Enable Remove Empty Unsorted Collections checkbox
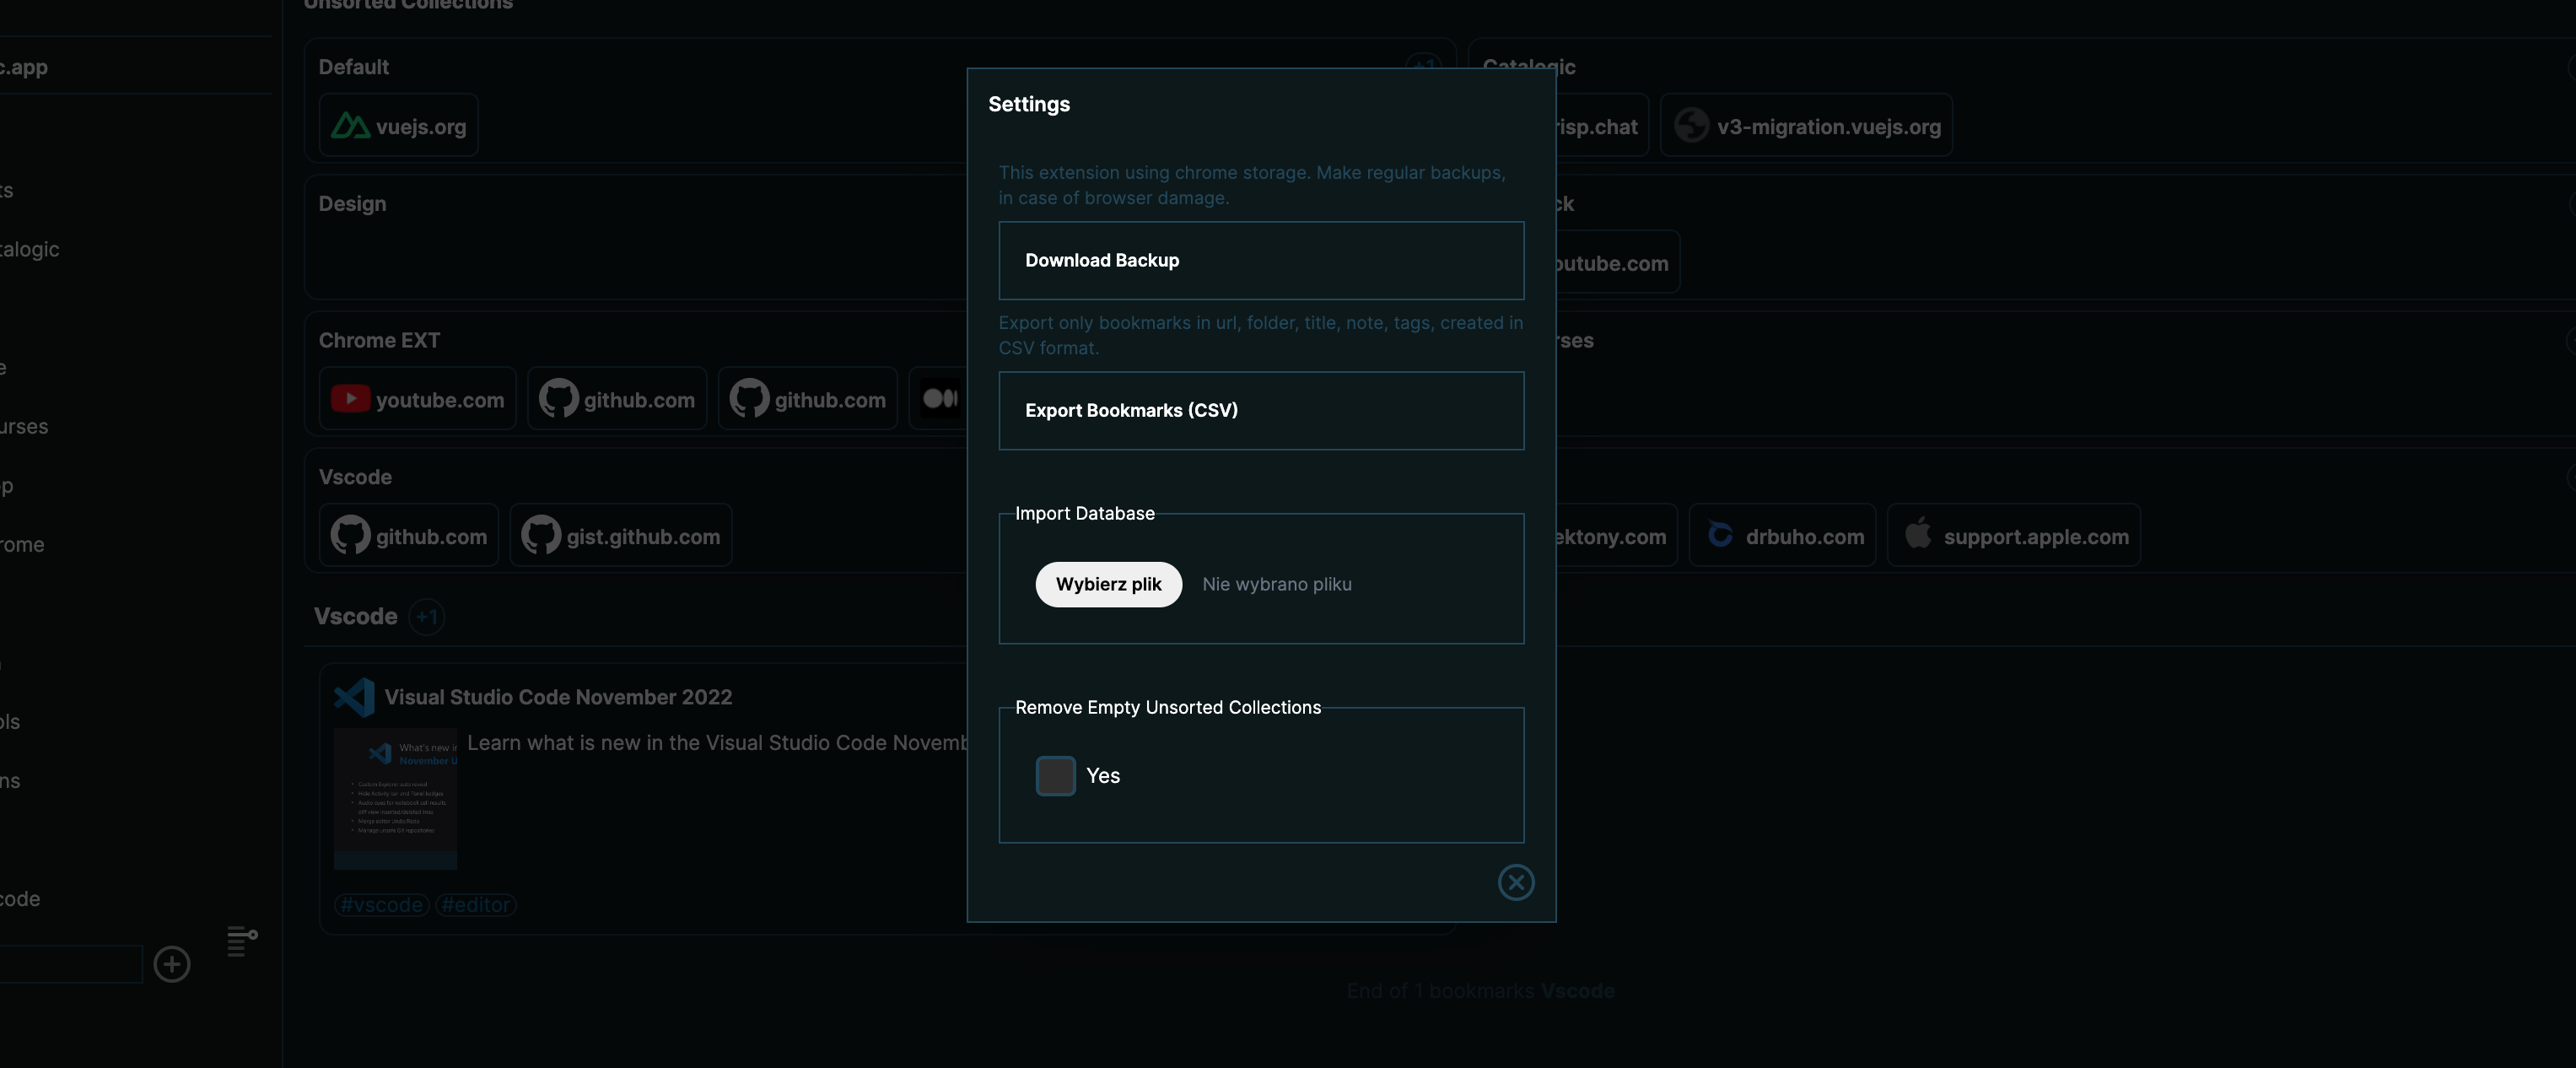 click(1055, 775)
